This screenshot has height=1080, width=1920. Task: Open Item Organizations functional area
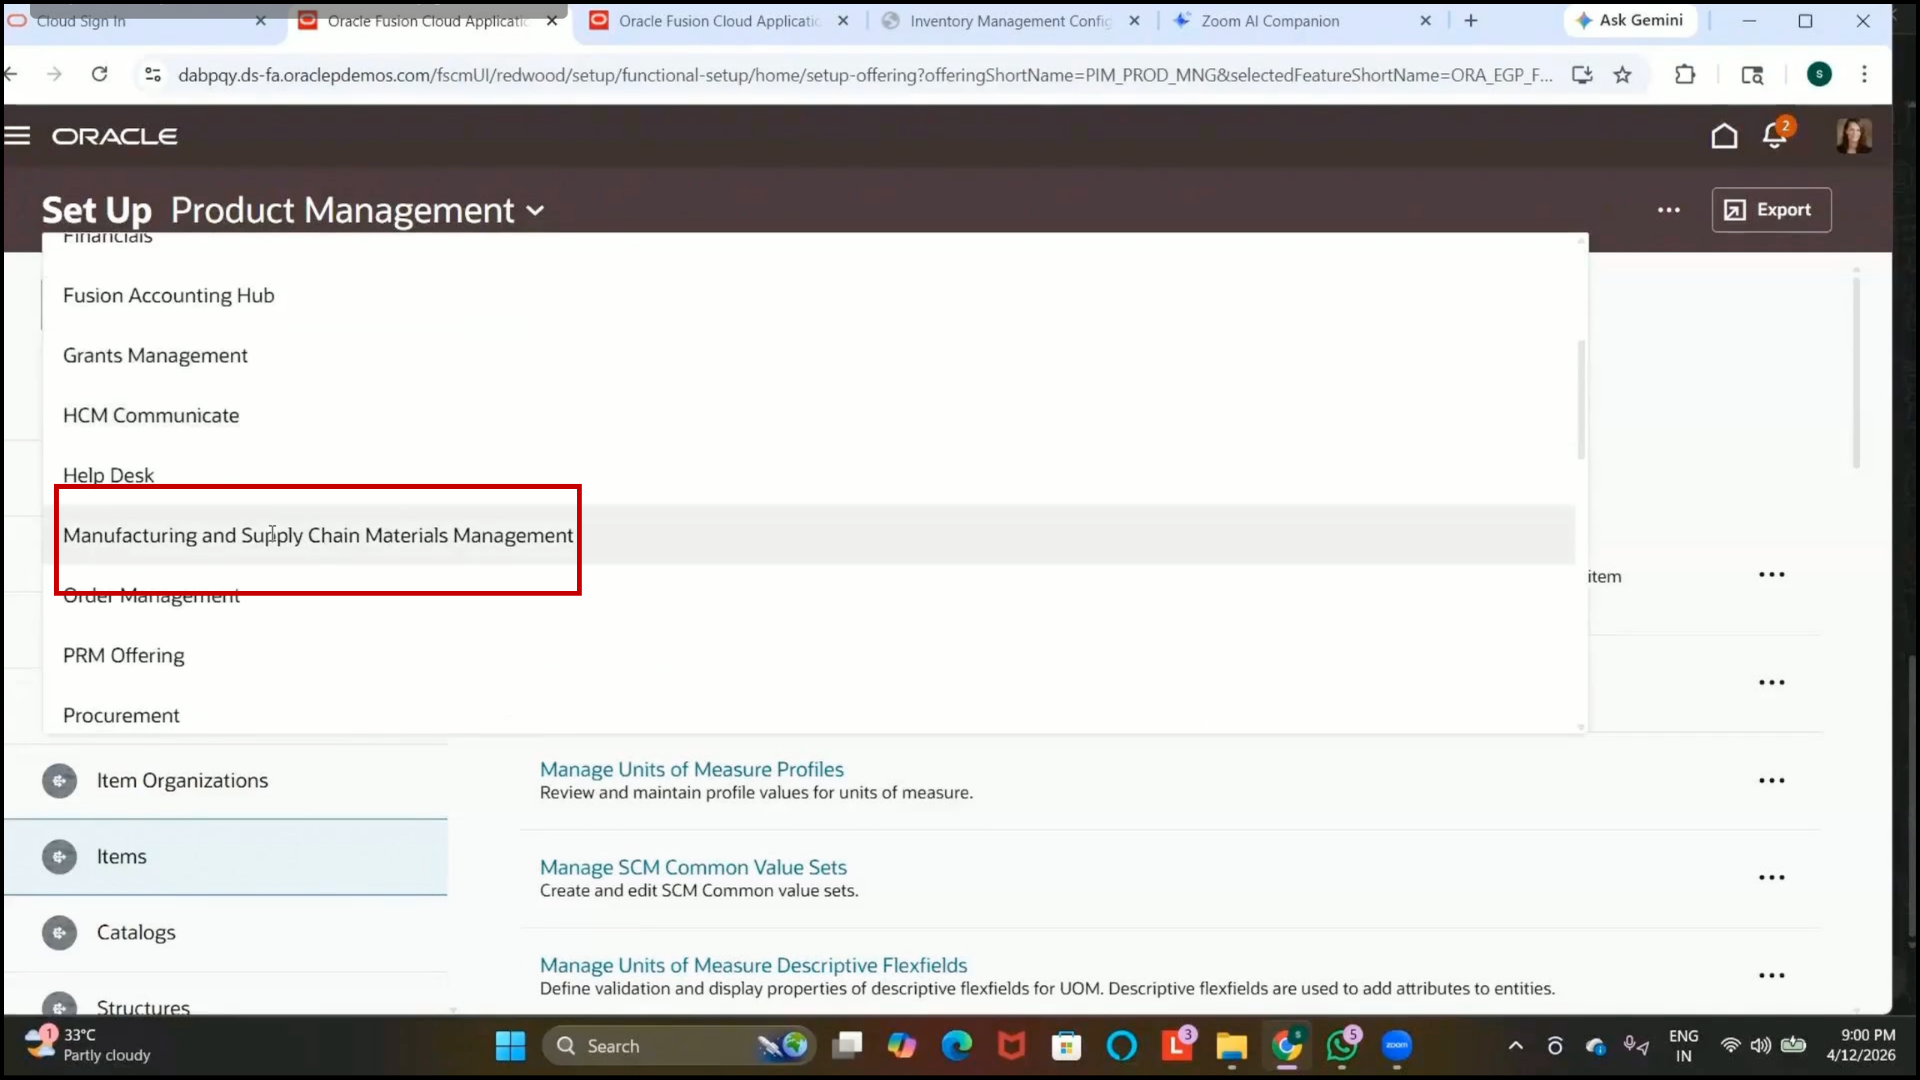click(182, 780)
